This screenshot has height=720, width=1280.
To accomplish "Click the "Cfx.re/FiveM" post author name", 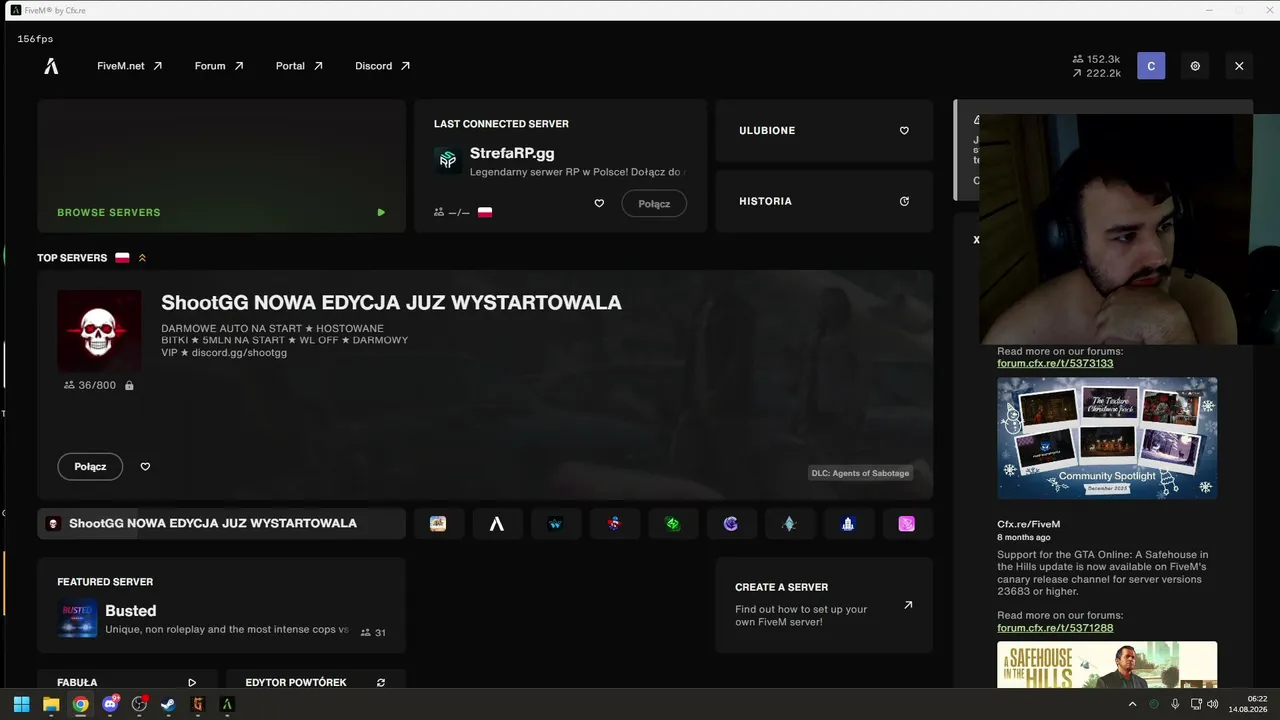I will click(1028, 524).
